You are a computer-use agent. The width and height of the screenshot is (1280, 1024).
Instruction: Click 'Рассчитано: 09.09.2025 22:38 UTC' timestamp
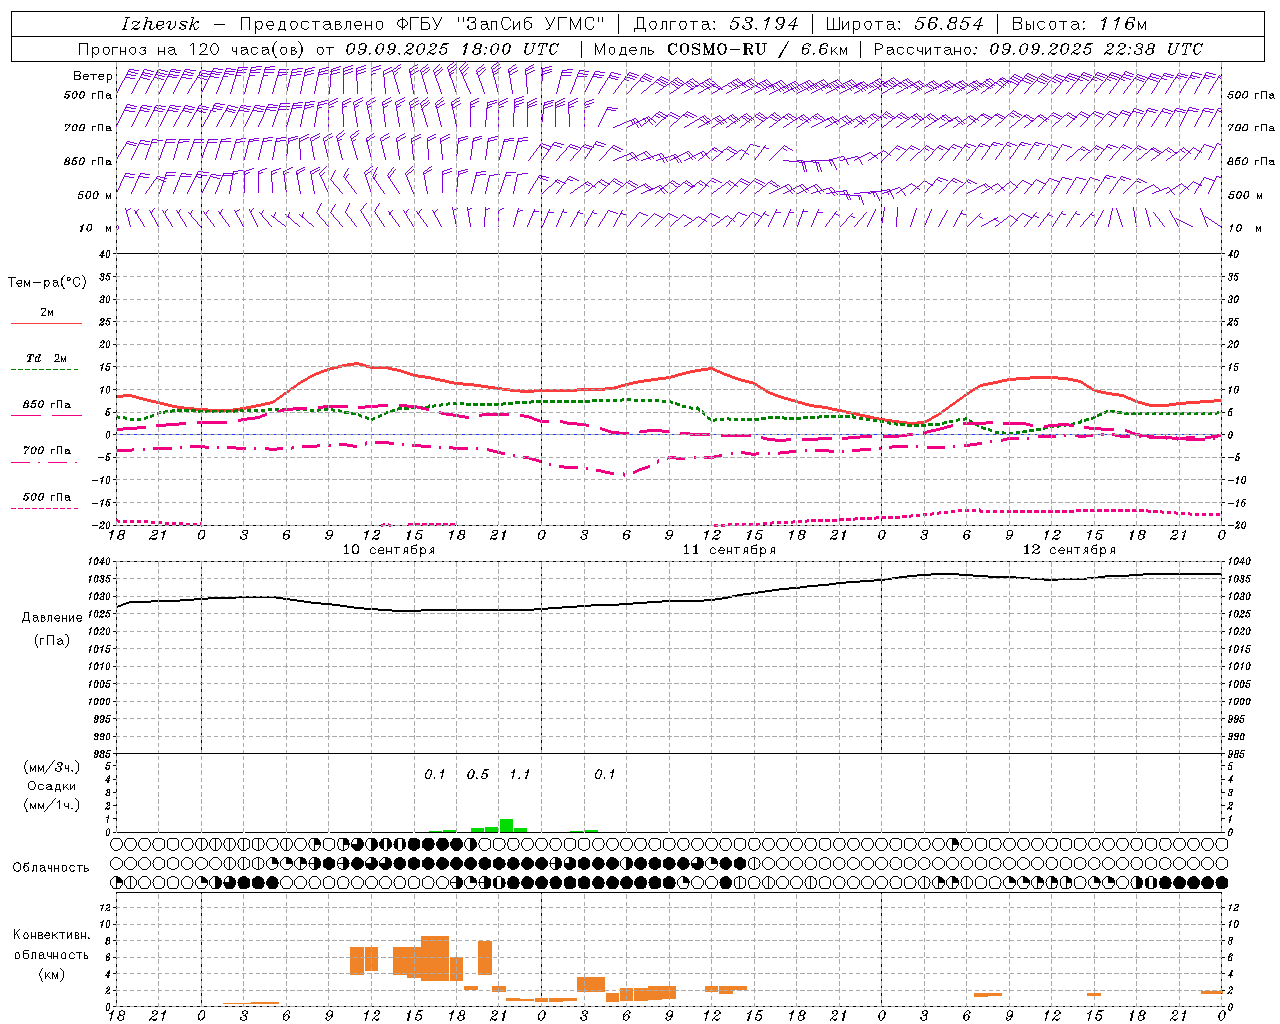coord(1038,49)
